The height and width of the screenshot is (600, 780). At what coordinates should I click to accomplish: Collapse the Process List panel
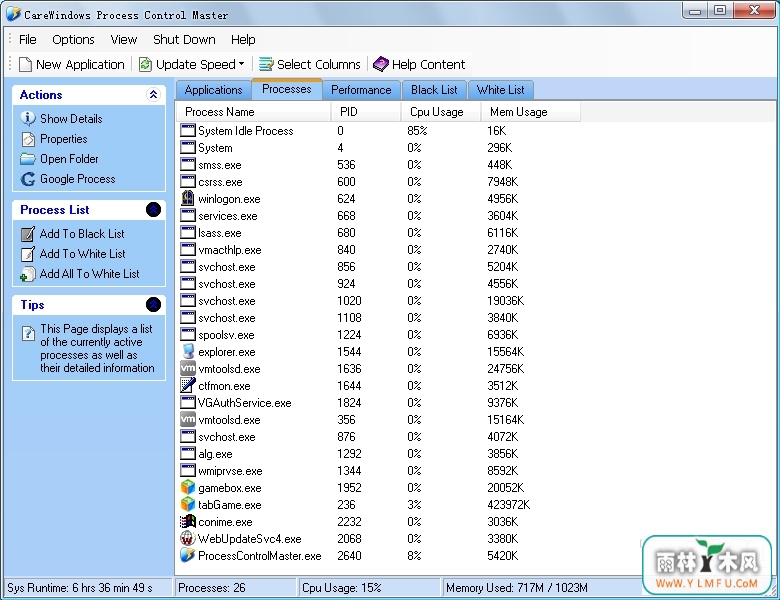coord(153,210)
